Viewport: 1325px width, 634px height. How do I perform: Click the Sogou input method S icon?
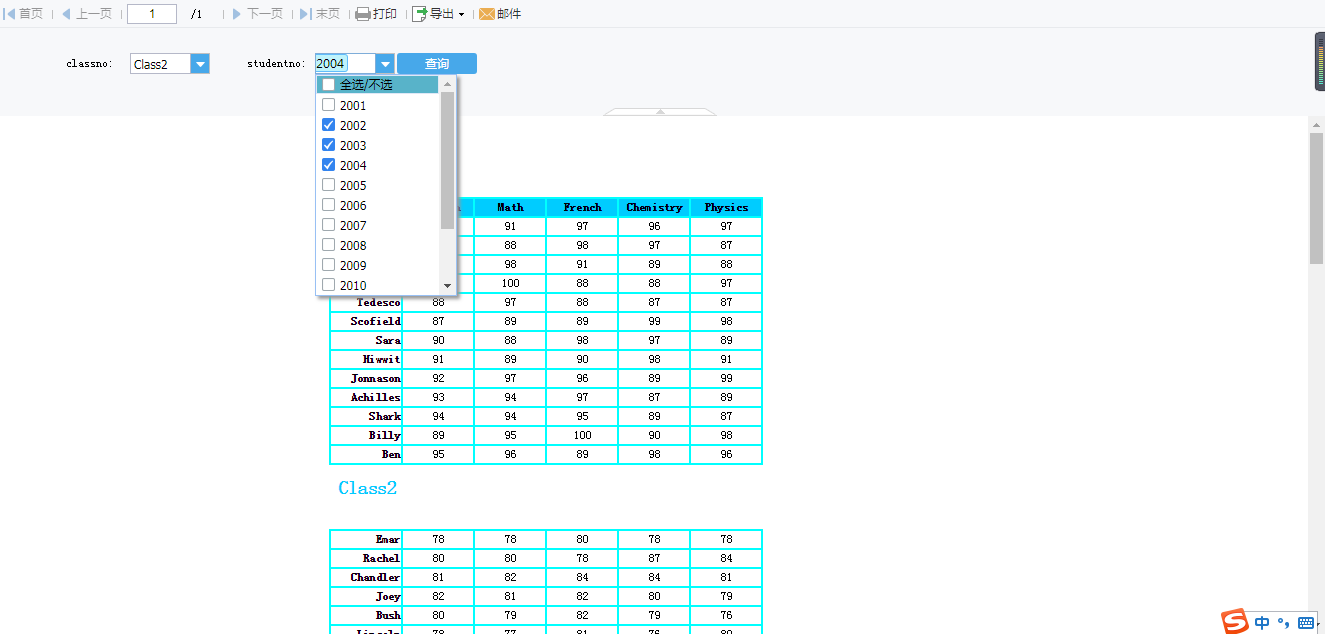(x=1236, y=621)
